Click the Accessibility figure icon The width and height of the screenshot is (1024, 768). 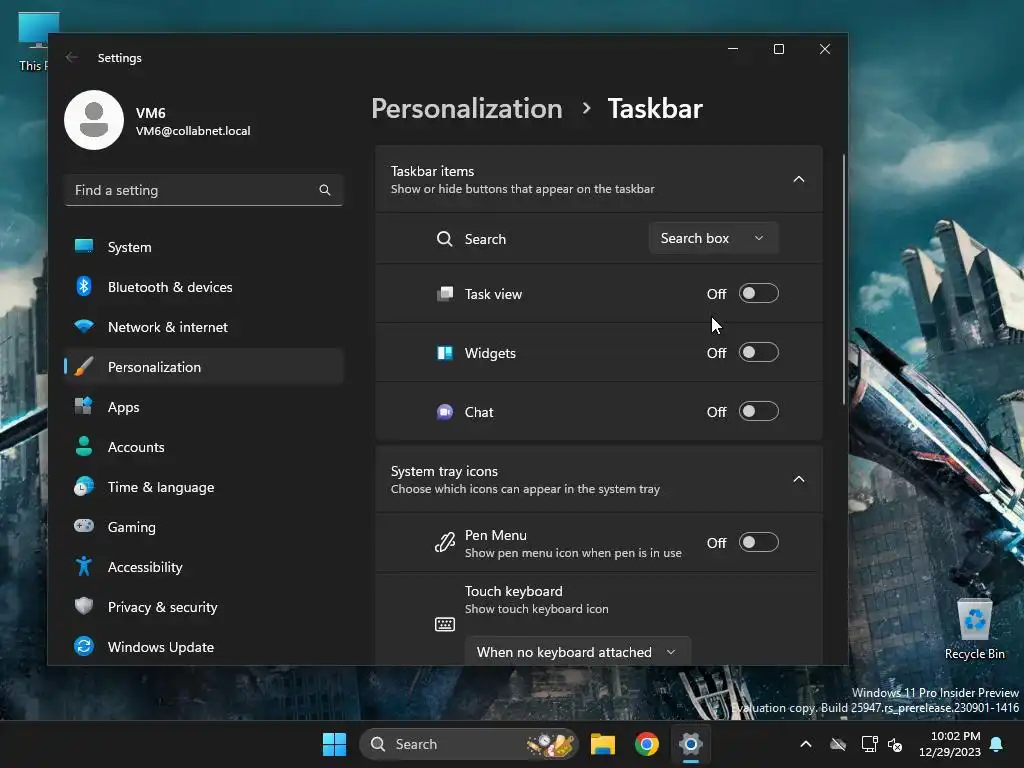[84, 566]
